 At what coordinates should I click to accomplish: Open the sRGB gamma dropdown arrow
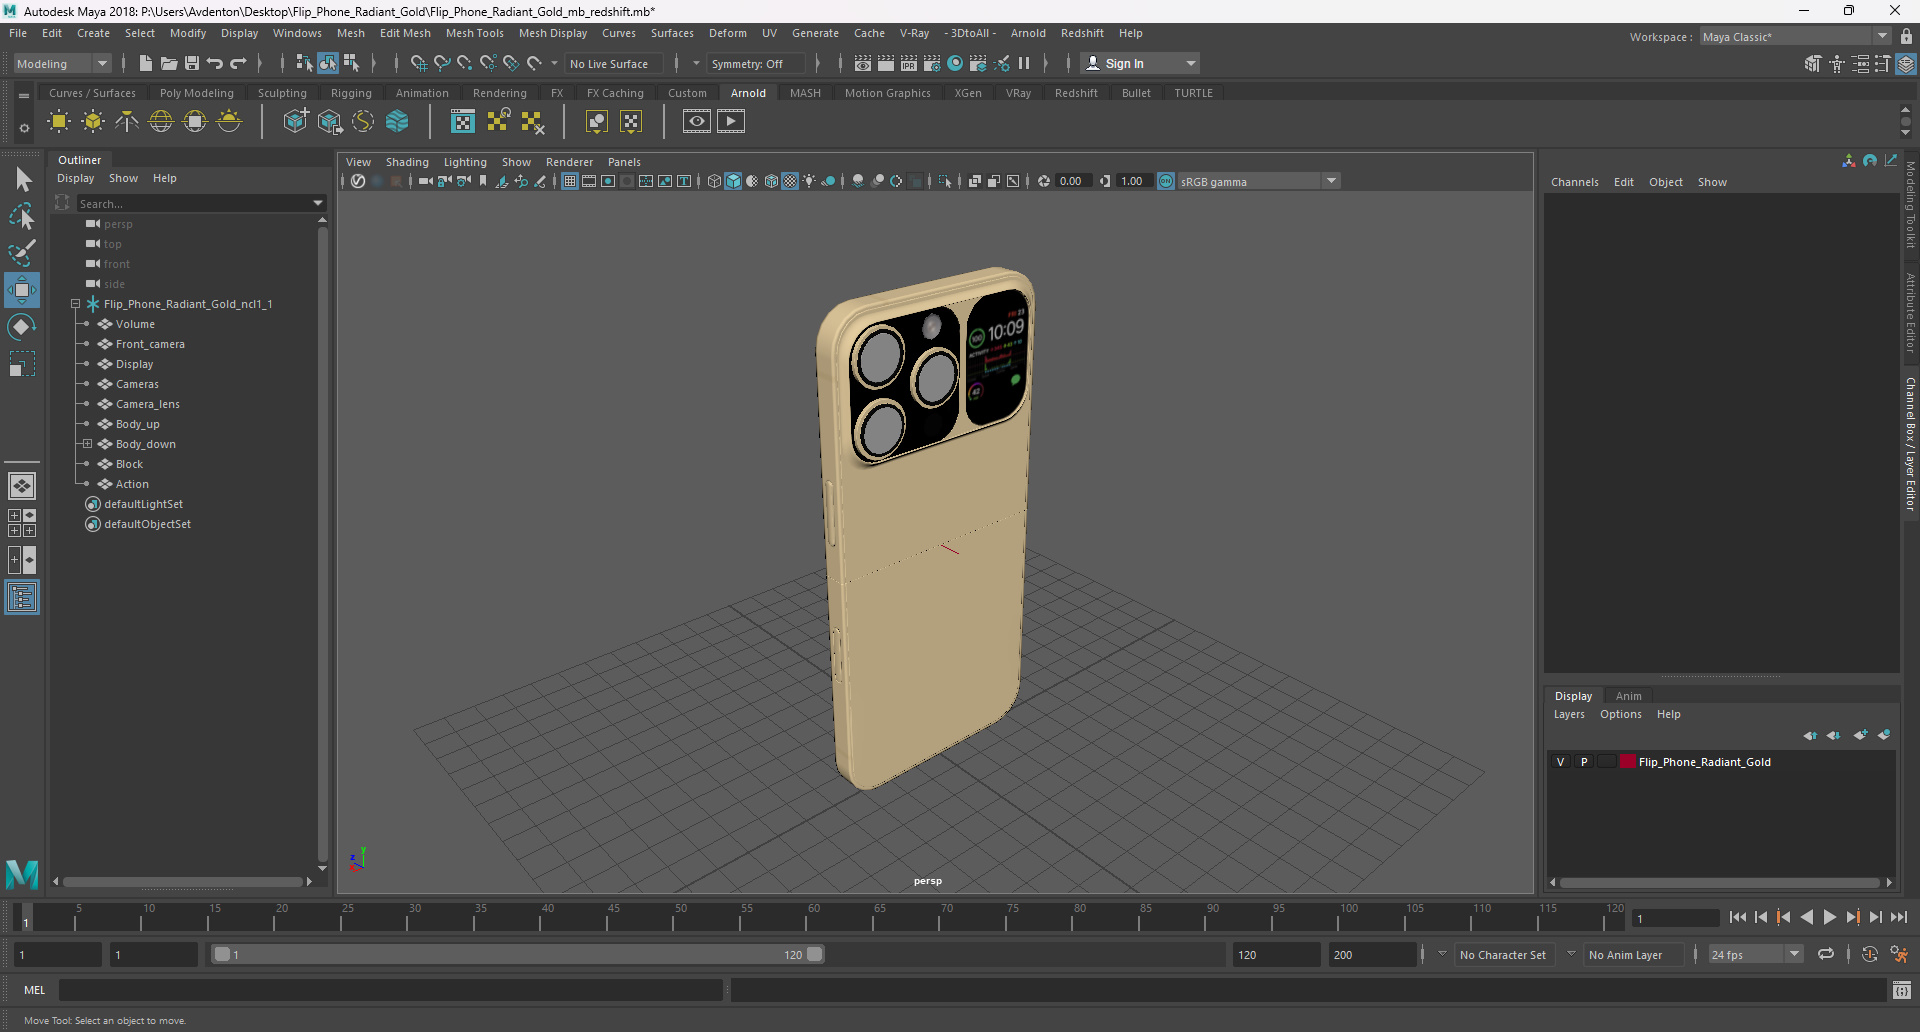1331,181
